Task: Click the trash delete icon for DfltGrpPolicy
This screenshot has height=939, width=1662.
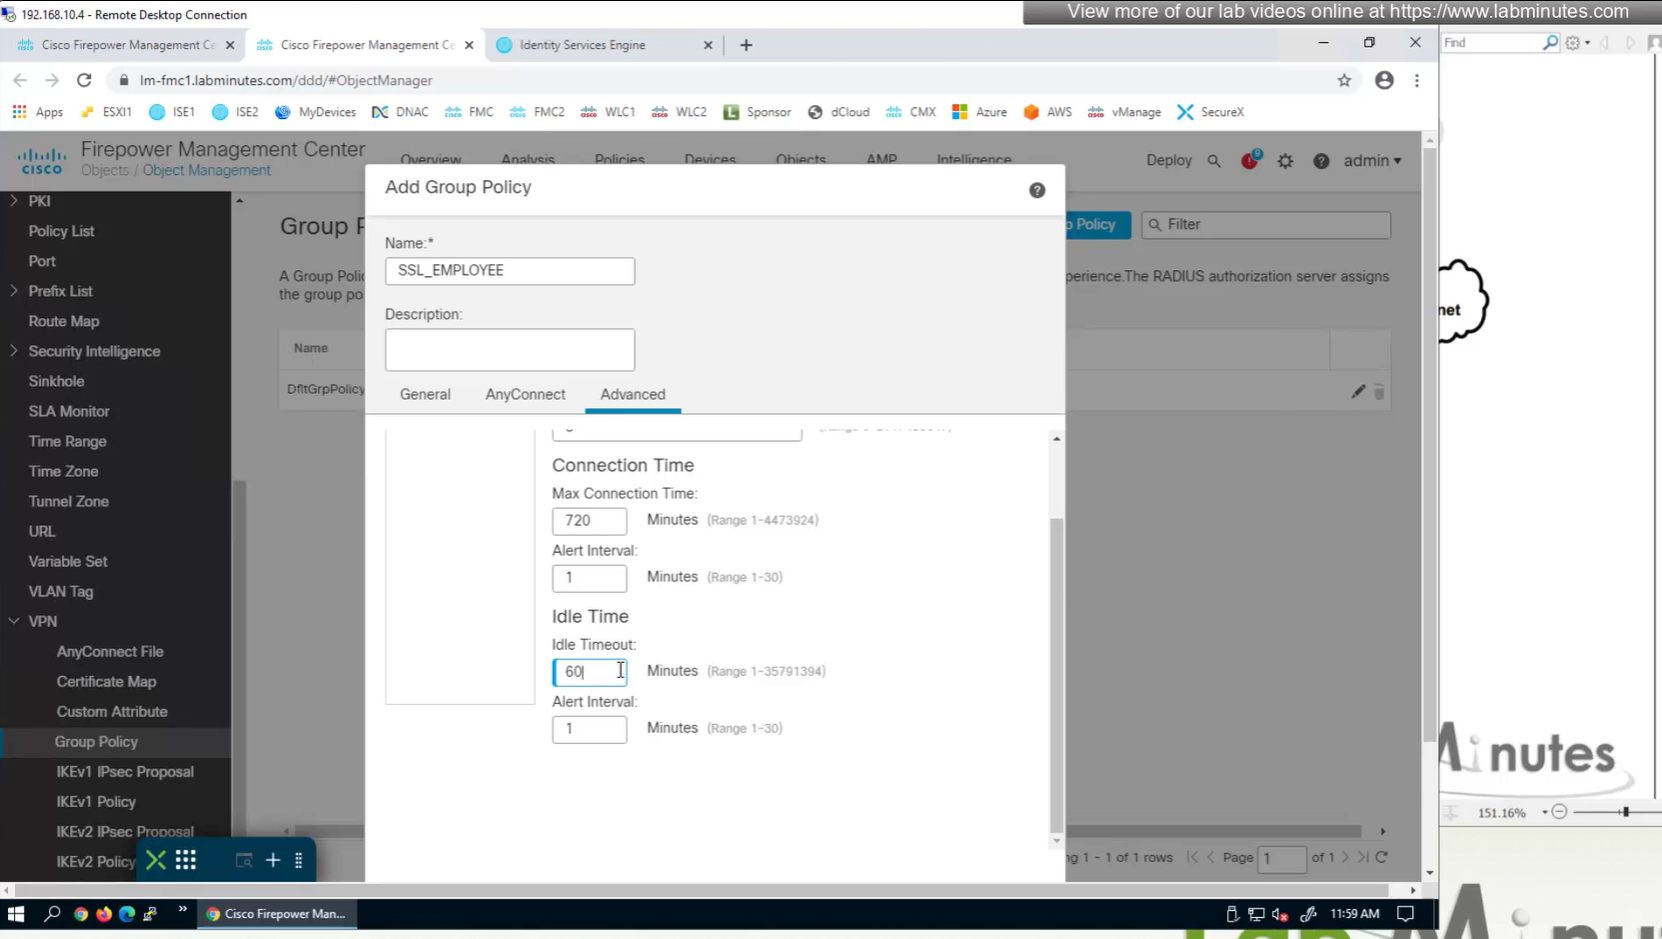Action: [1379, 392]
